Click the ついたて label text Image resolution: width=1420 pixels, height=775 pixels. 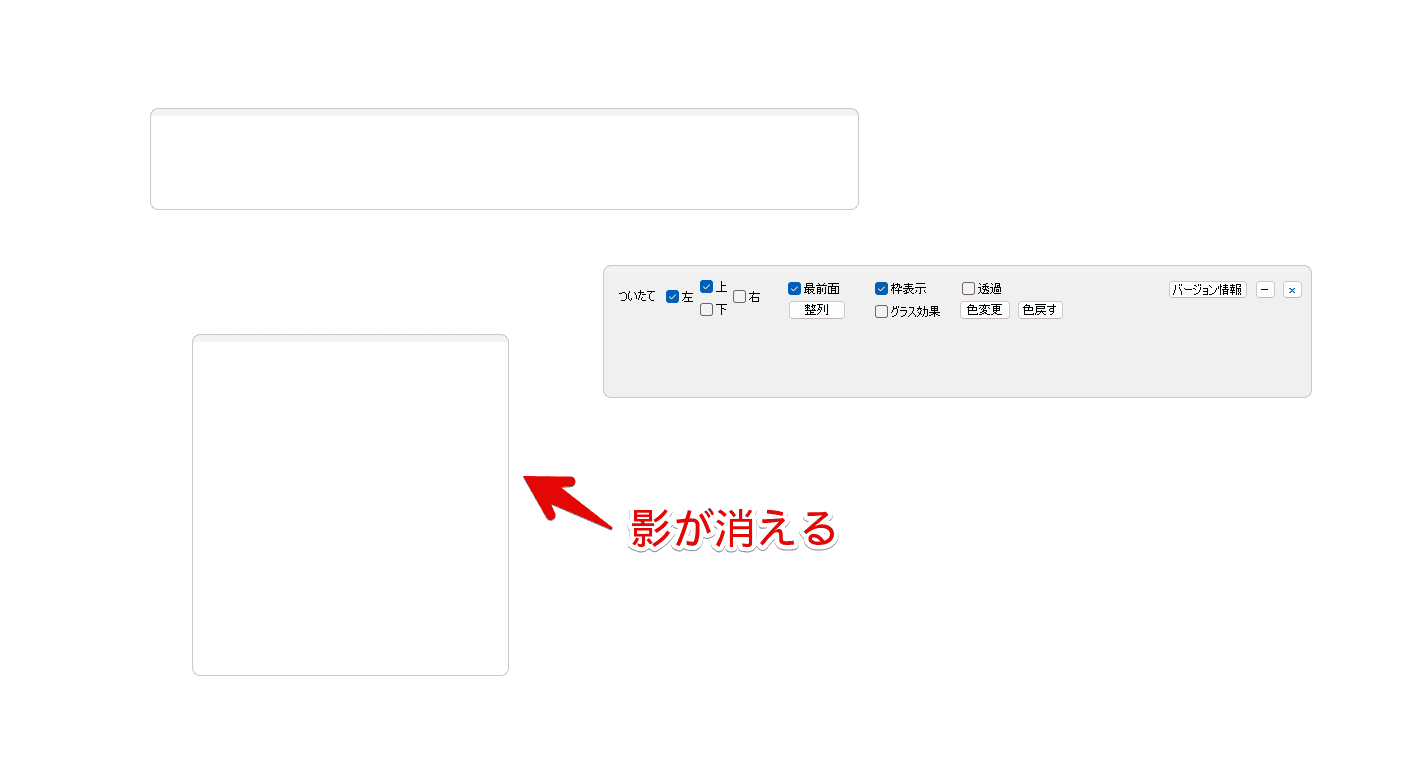coord(637,297)
